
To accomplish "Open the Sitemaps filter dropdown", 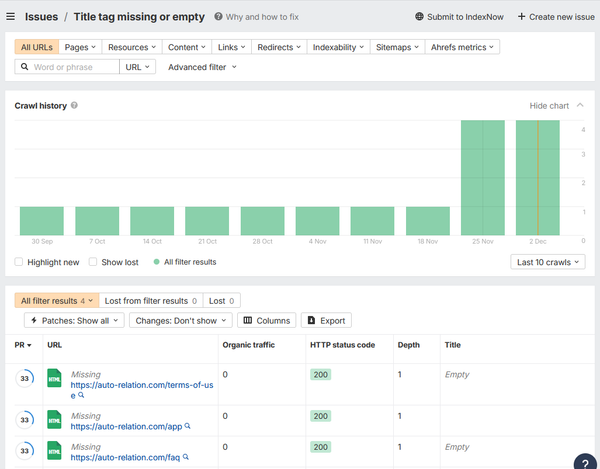I will 397,47.
